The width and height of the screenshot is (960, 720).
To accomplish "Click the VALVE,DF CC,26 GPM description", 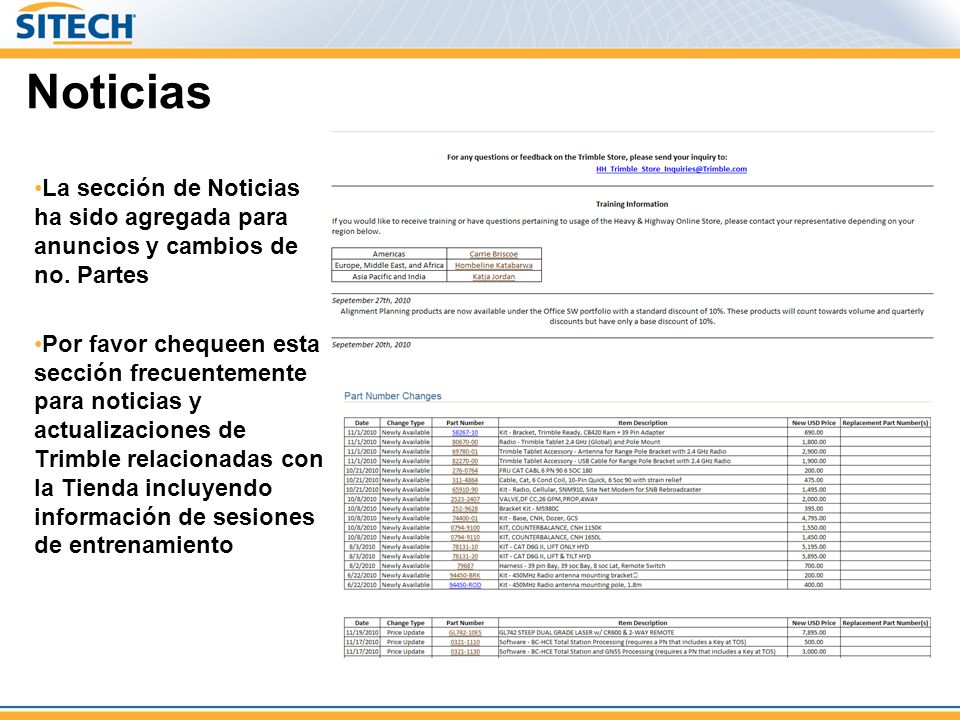I will point(549,499).
